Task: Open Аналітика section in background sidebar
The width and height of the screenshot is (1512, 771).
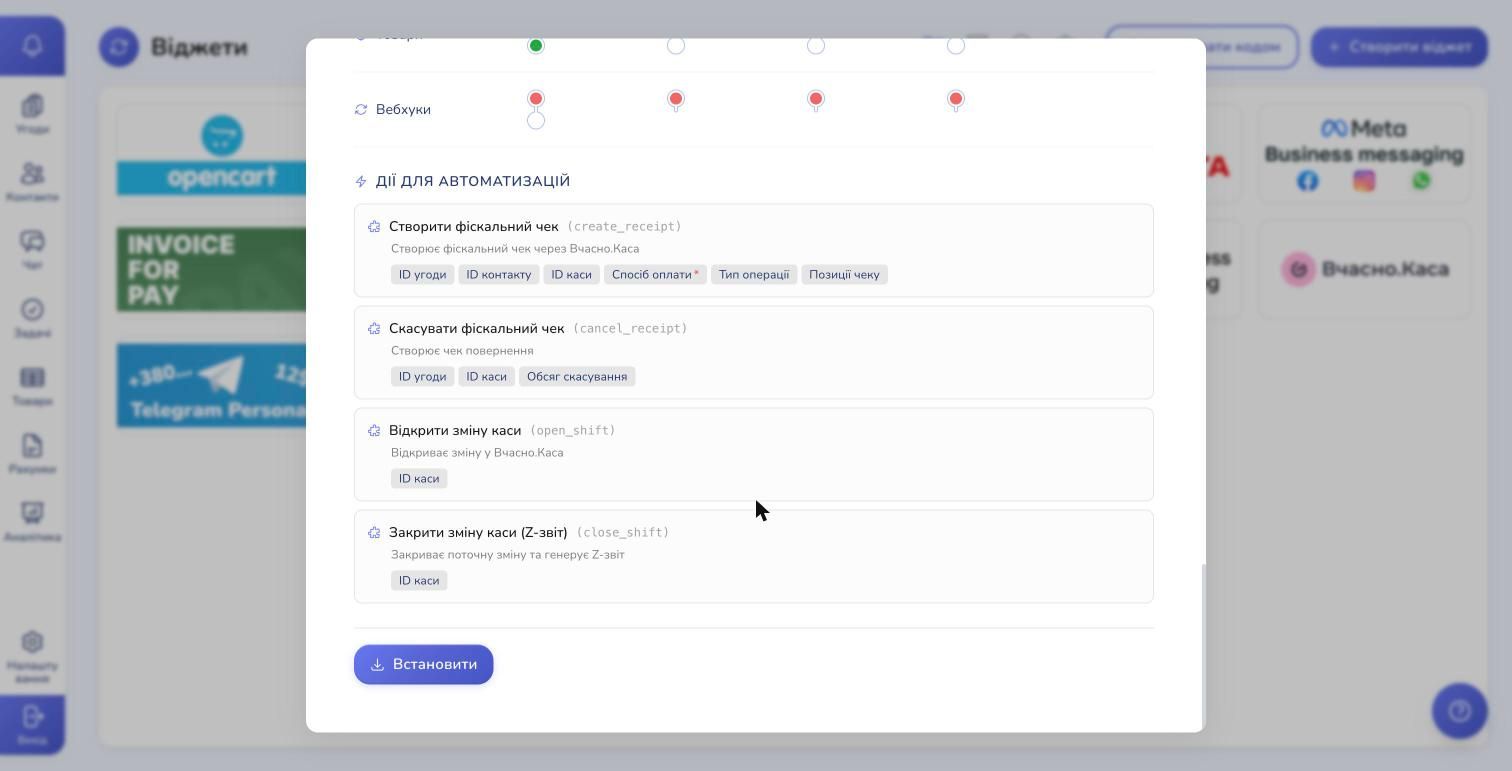Action: pyautogui.click(x=32, y=522)
